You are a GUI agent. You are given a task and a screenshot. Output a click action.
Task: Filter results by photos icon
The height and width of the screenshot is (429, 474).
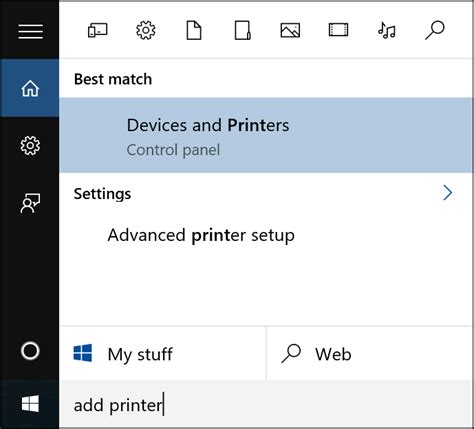click(290, 30)
